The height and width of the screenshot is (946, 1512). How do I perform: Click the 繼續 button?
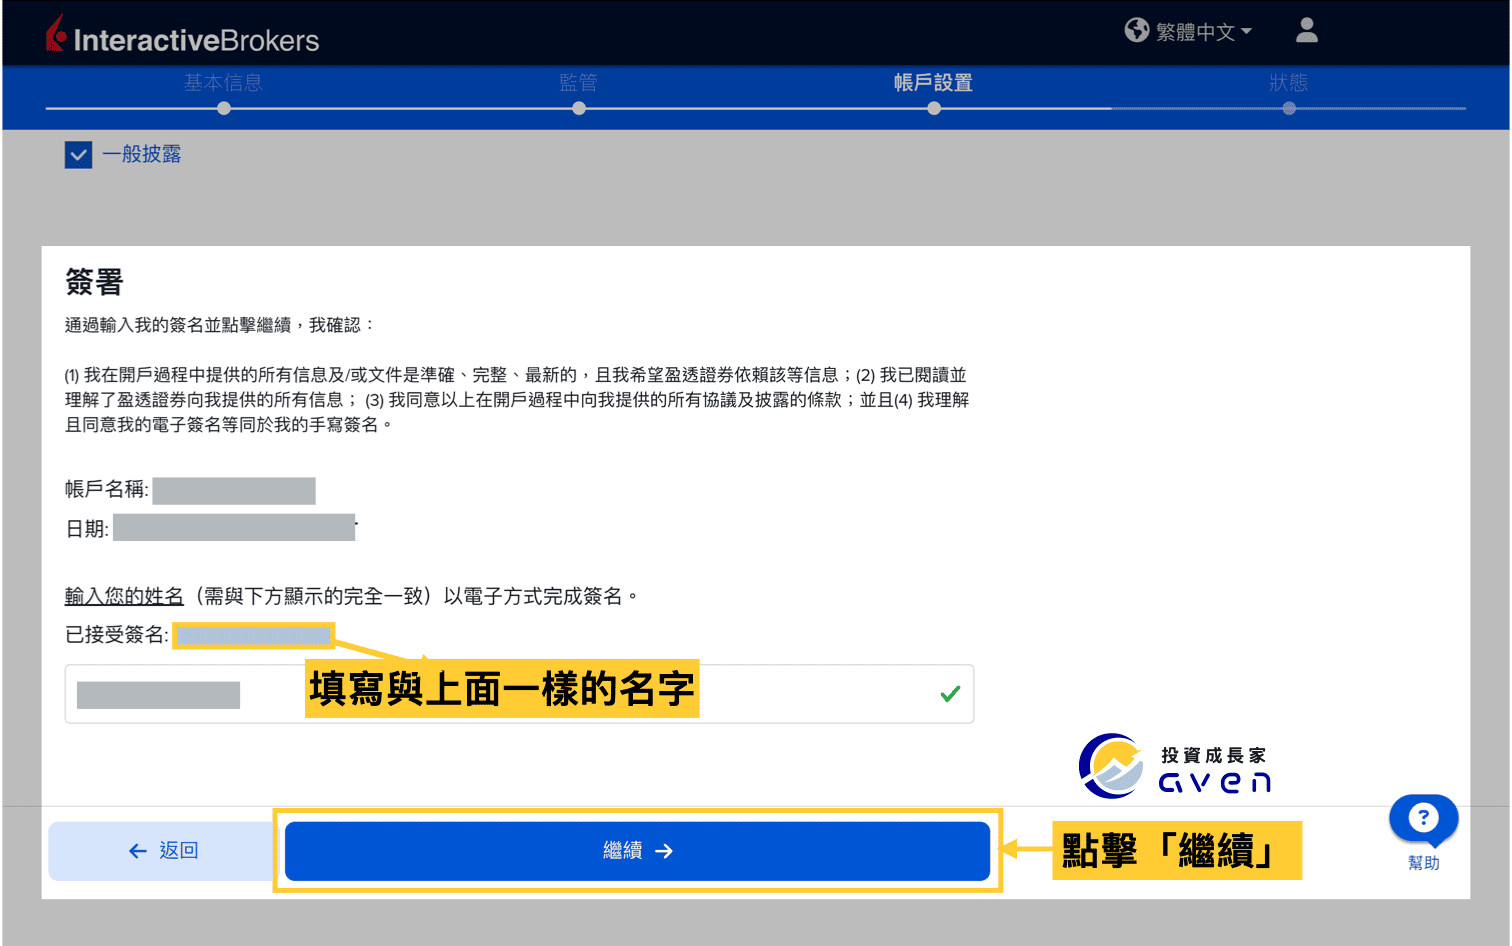tap(637, 850)
